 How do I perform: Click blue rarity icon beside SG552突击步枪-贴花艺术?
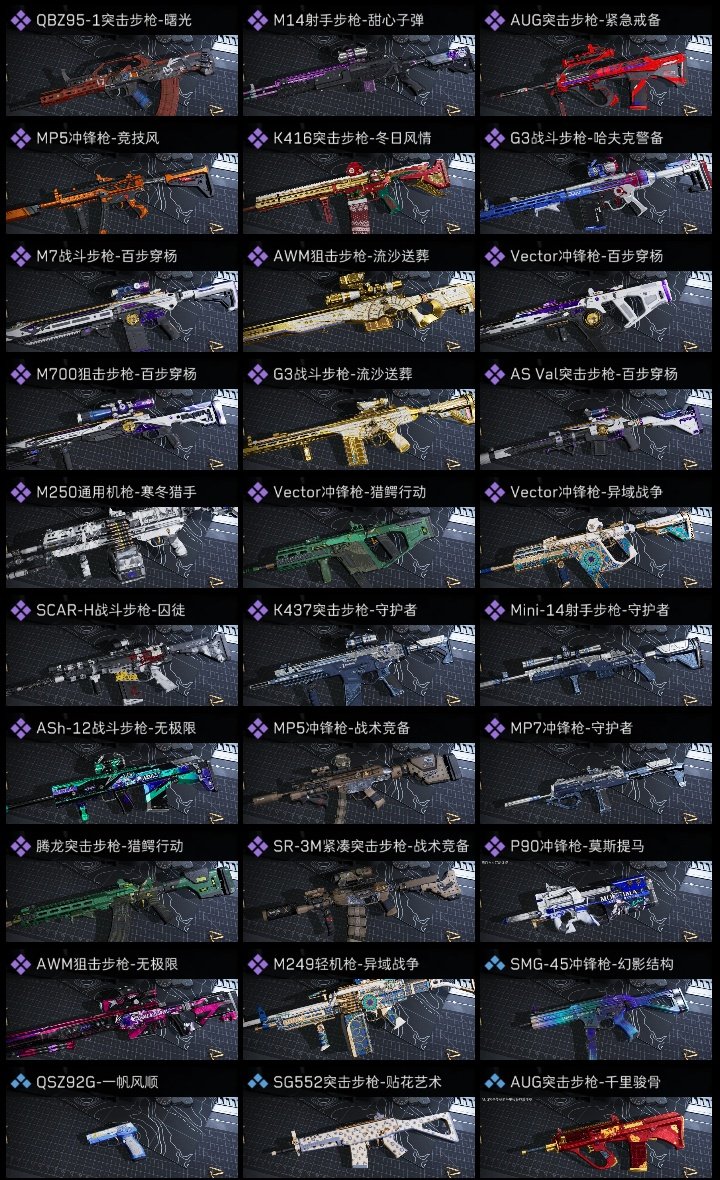click(x=257, y=1082)
